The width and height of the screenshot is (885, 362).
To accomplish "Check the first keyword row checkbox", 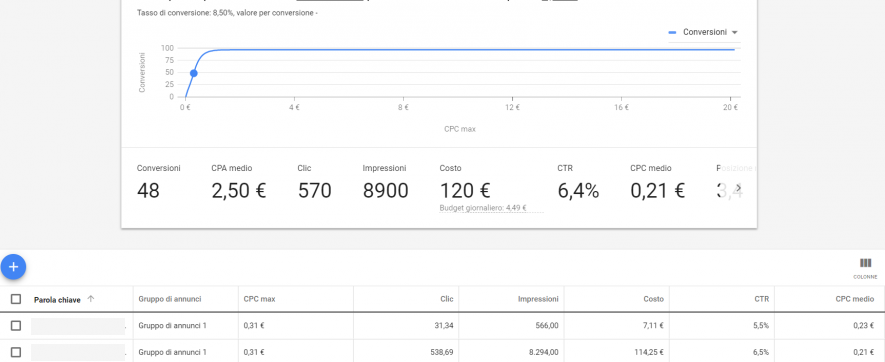I will (16, 325).
